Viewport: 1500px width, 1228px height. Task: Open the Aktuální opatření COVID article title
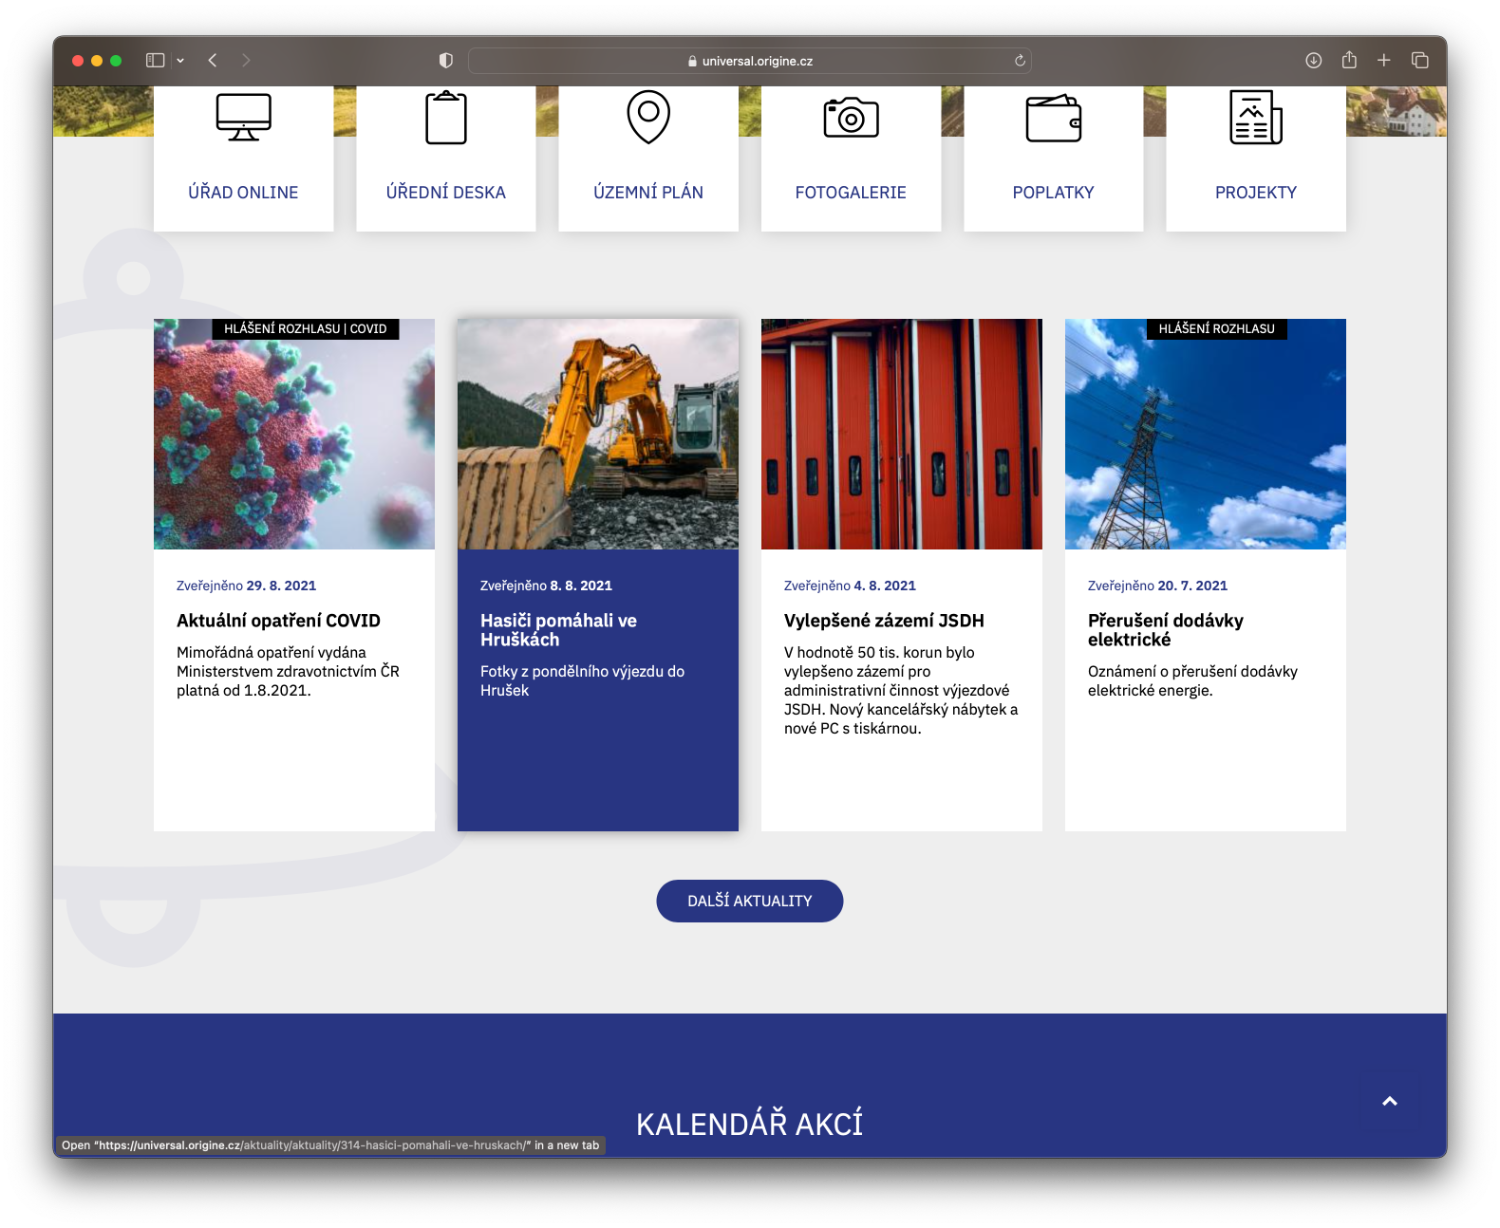point(278,621)
